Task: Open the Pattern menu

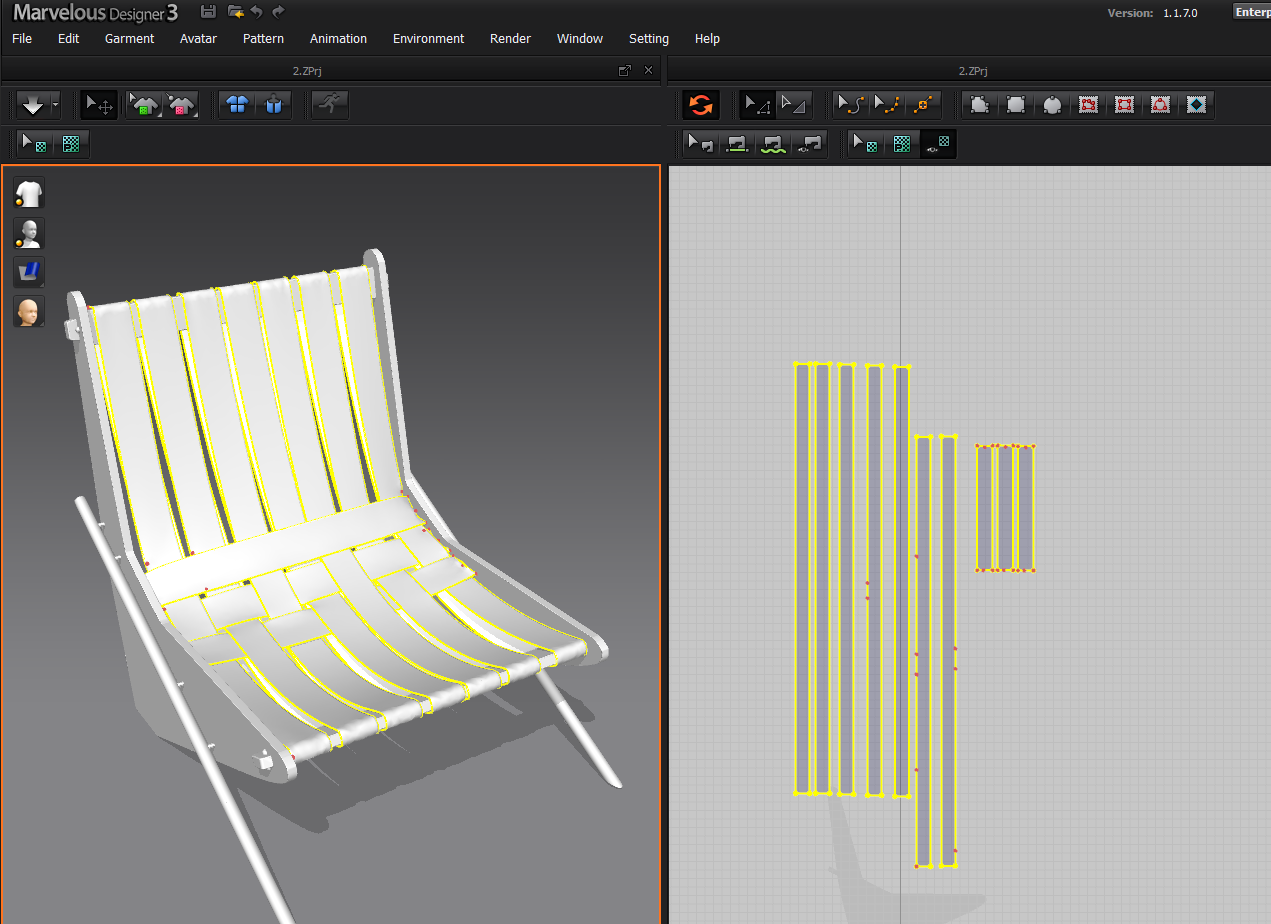Action: 263,38
